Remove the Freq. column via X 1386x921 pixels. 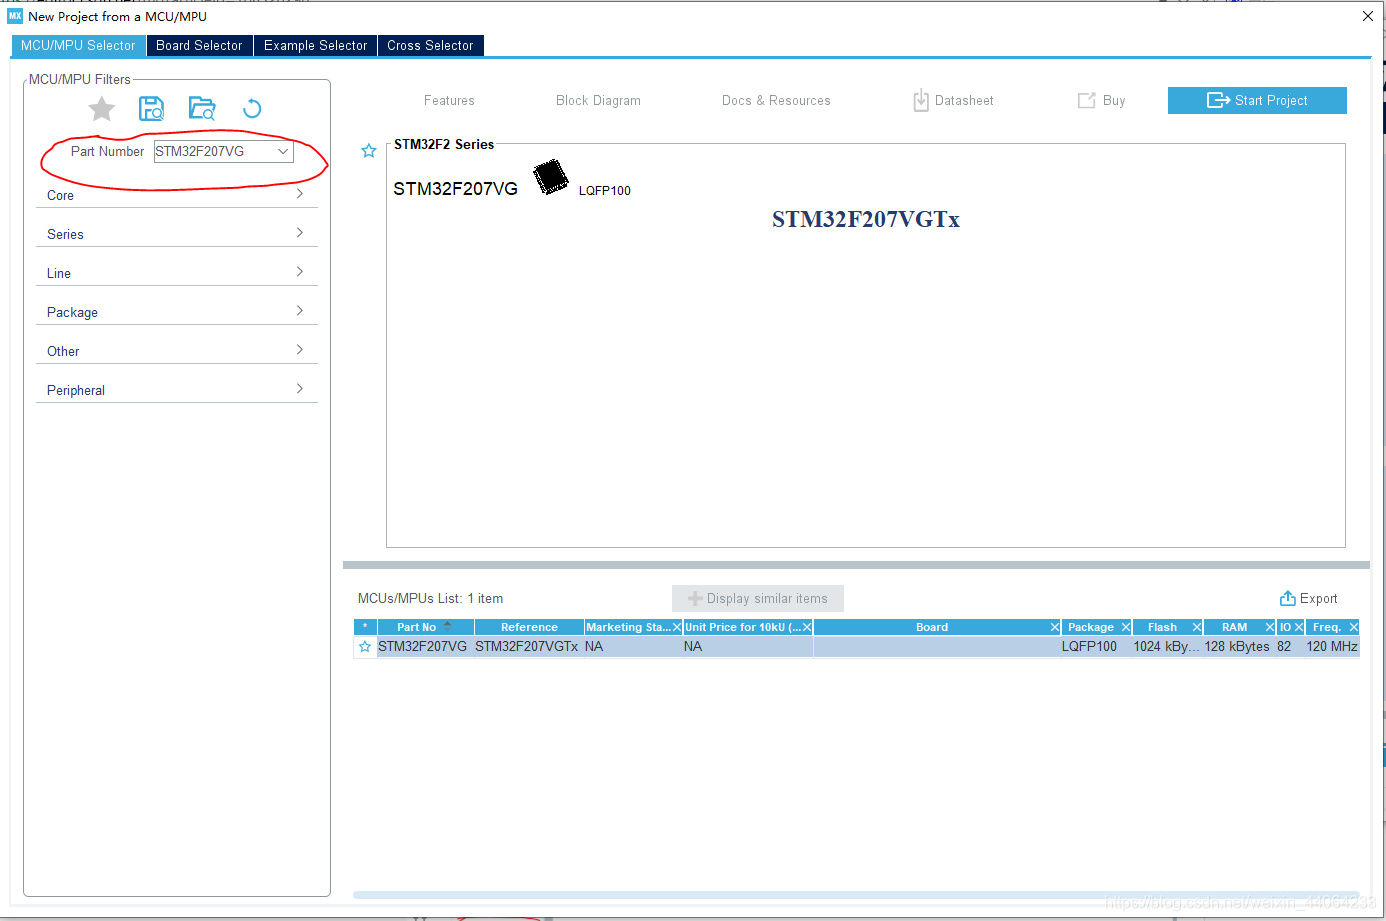pyautogui.click(x=1353, y=627)
